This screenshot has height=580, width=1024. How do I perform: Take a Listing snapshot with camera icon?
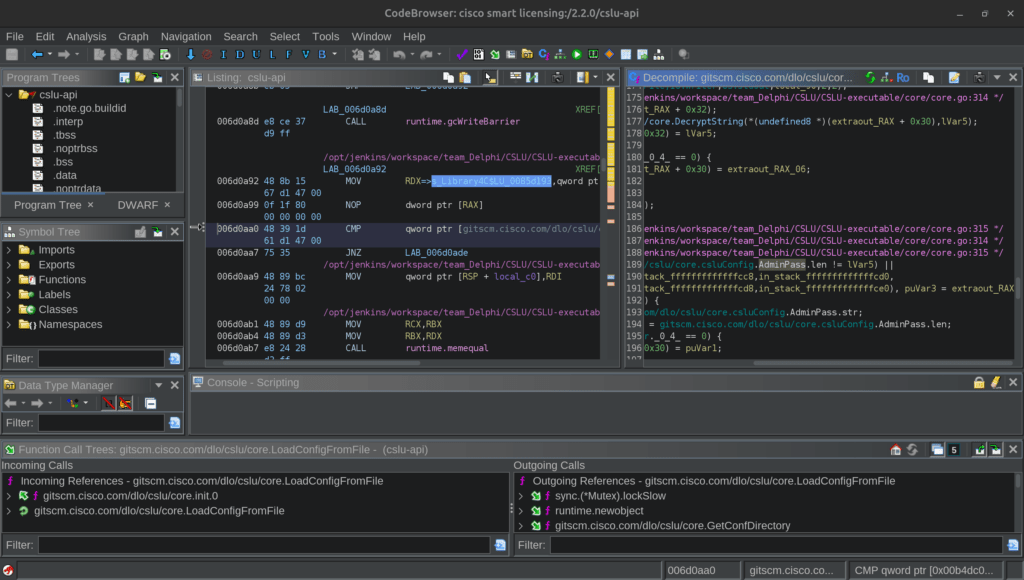click(558, 78)
